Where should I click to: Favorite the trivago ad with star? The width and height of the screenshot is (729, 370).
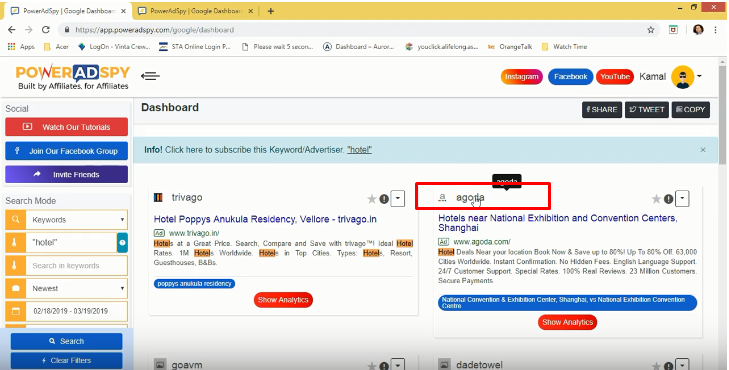[371, 199]
